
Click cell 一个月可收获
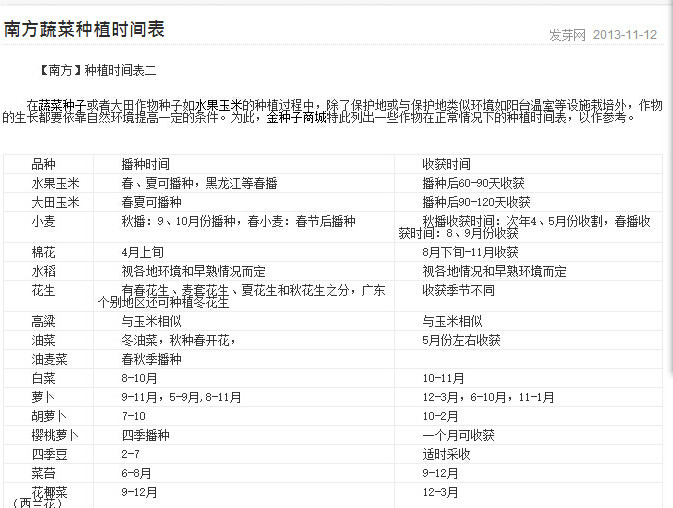[458, 435]
